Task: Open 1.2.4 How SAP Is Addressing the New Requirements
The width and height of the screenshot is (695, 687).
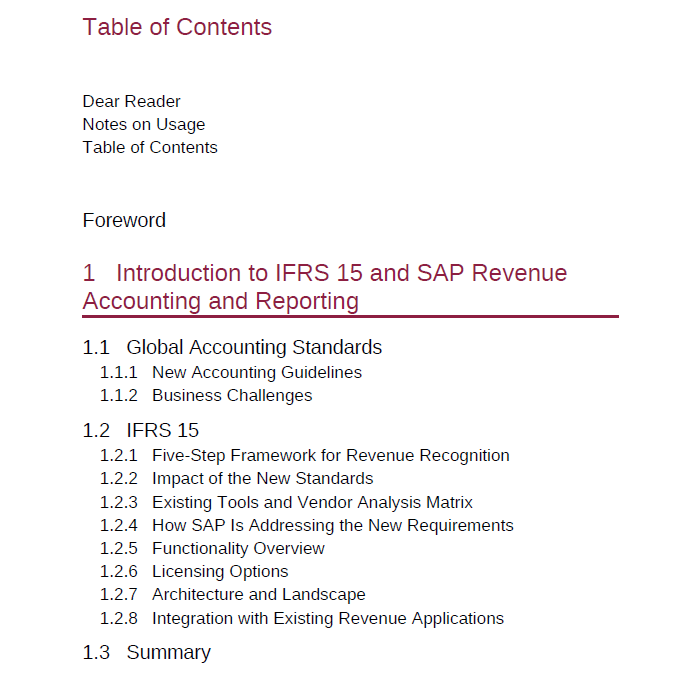Action: 306,525
